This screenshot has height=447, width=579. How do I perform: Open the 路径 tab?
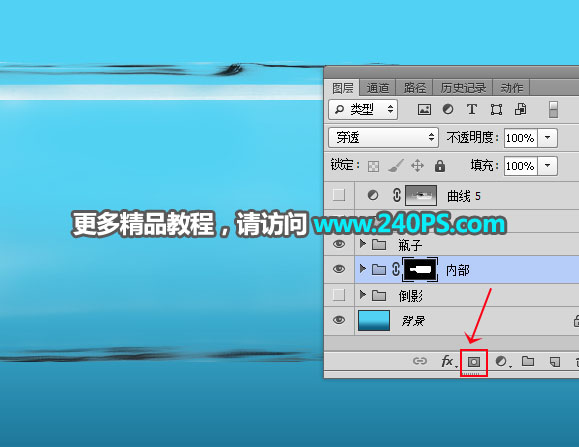[414, 88]
